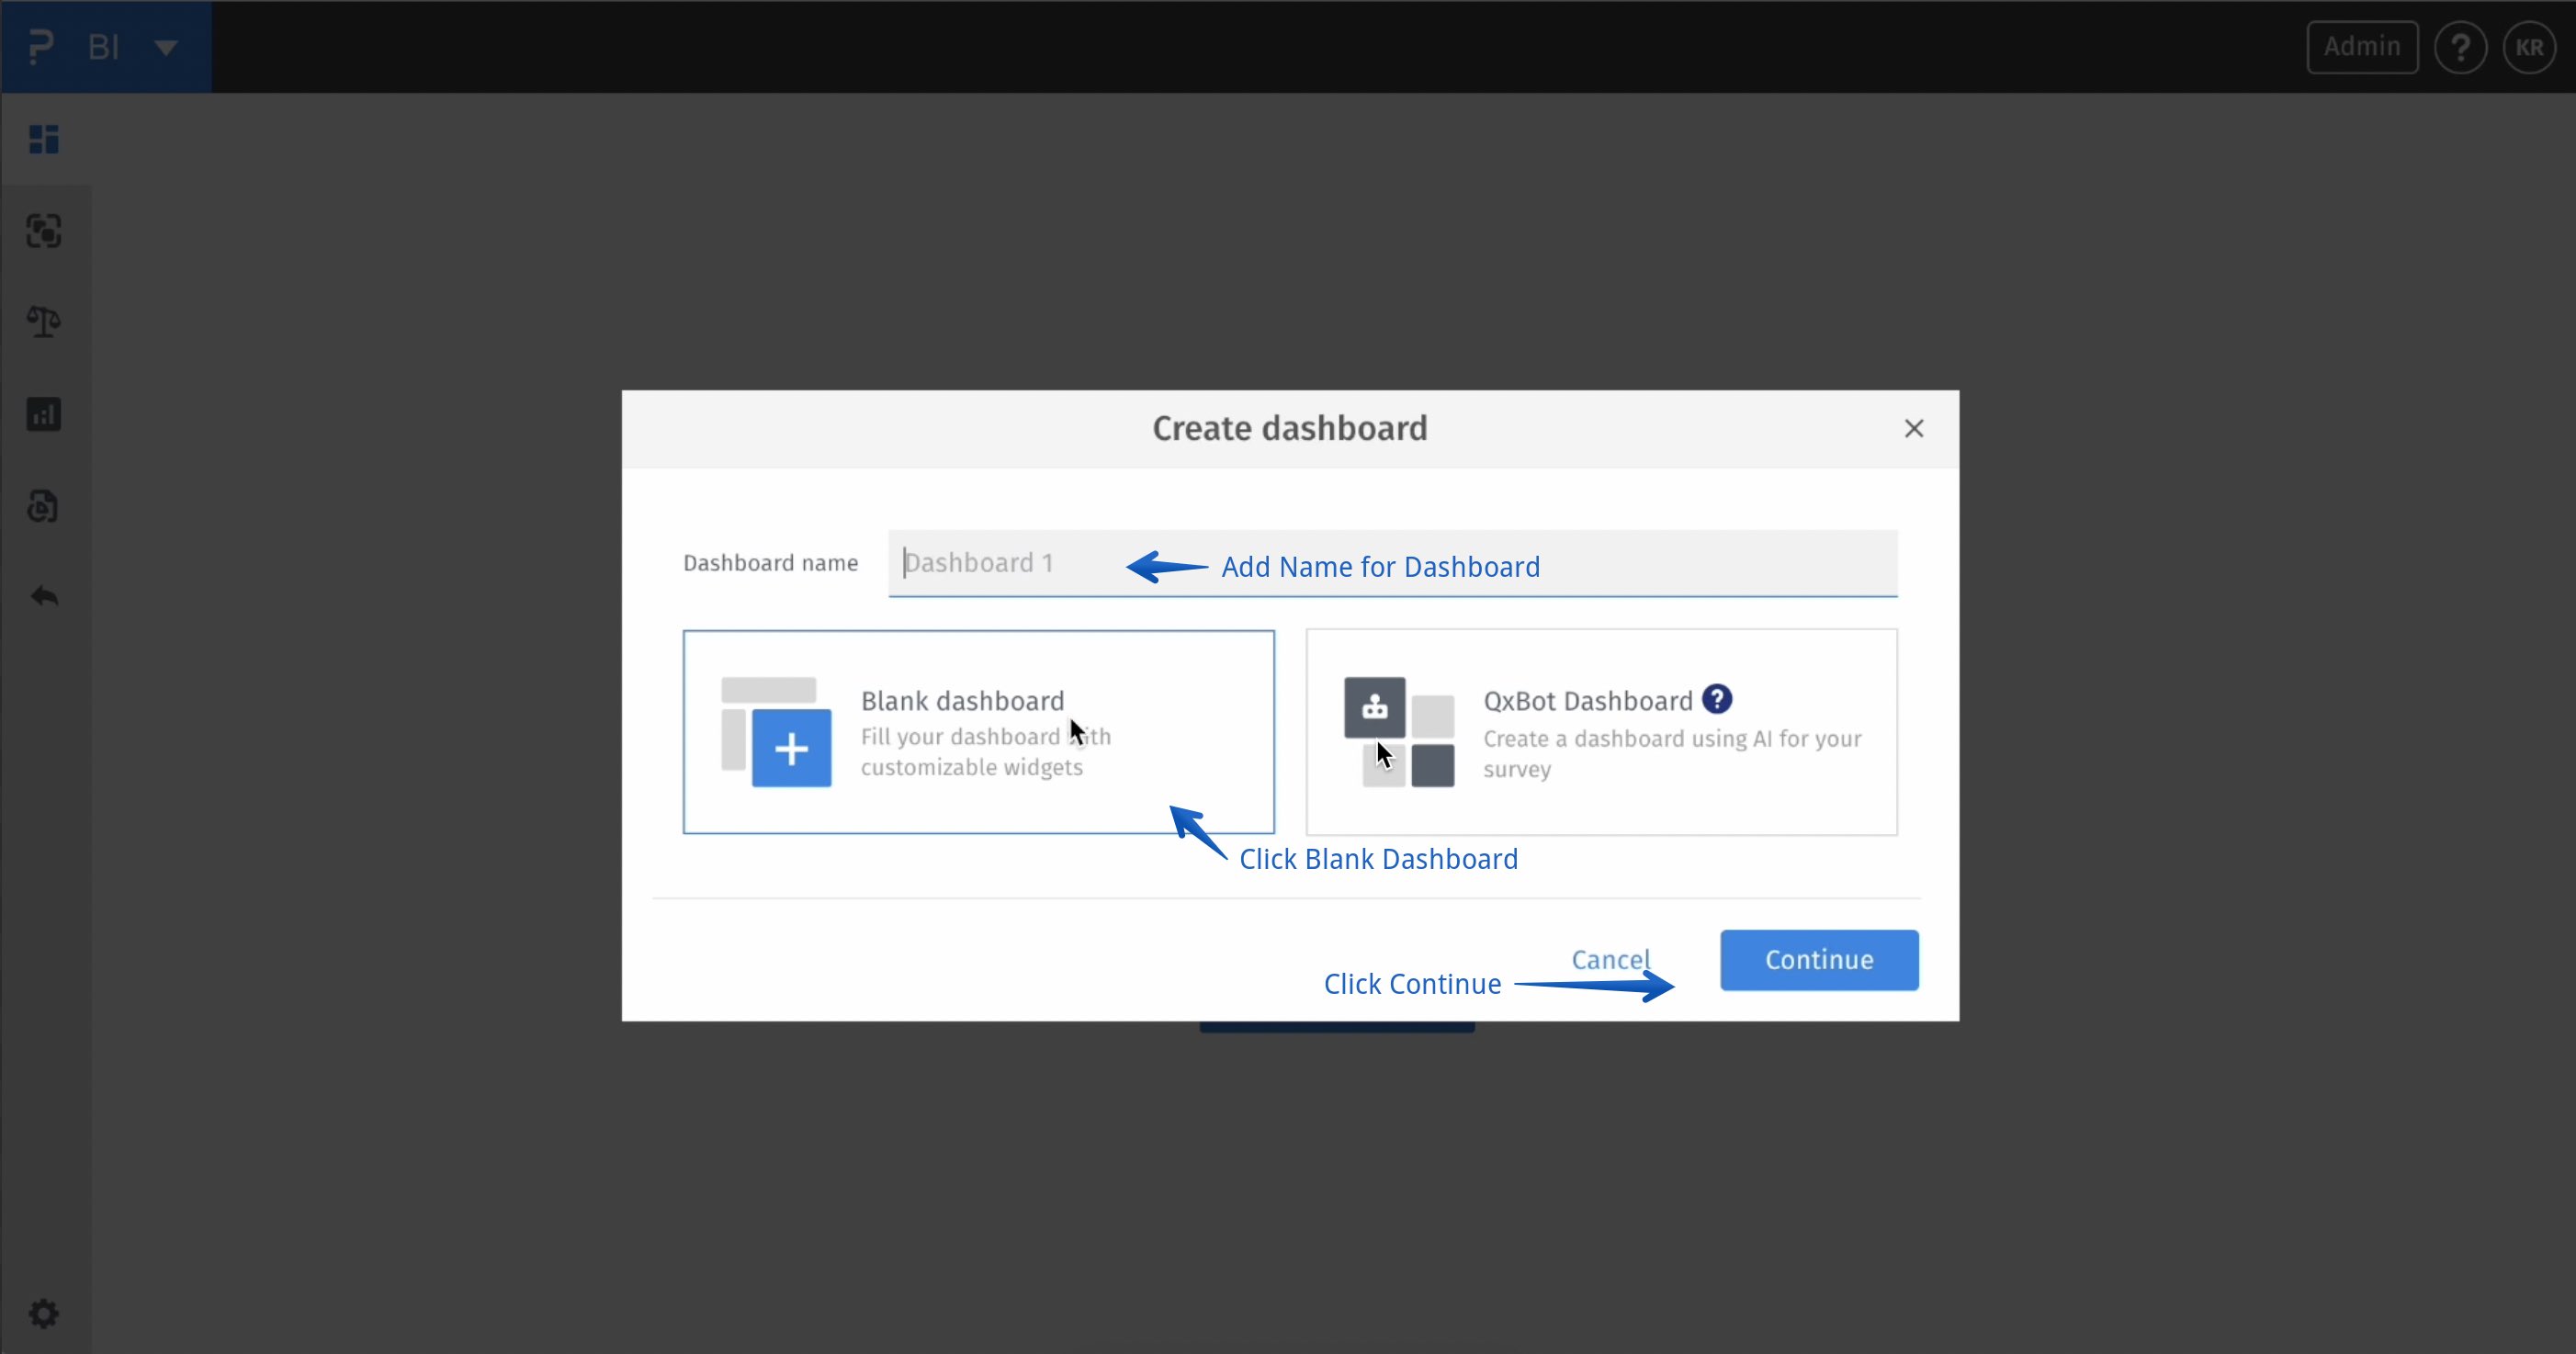Open Settings via the gear icon
This screenshot has height=1354, width=2576.
[x=44, y=1313]
